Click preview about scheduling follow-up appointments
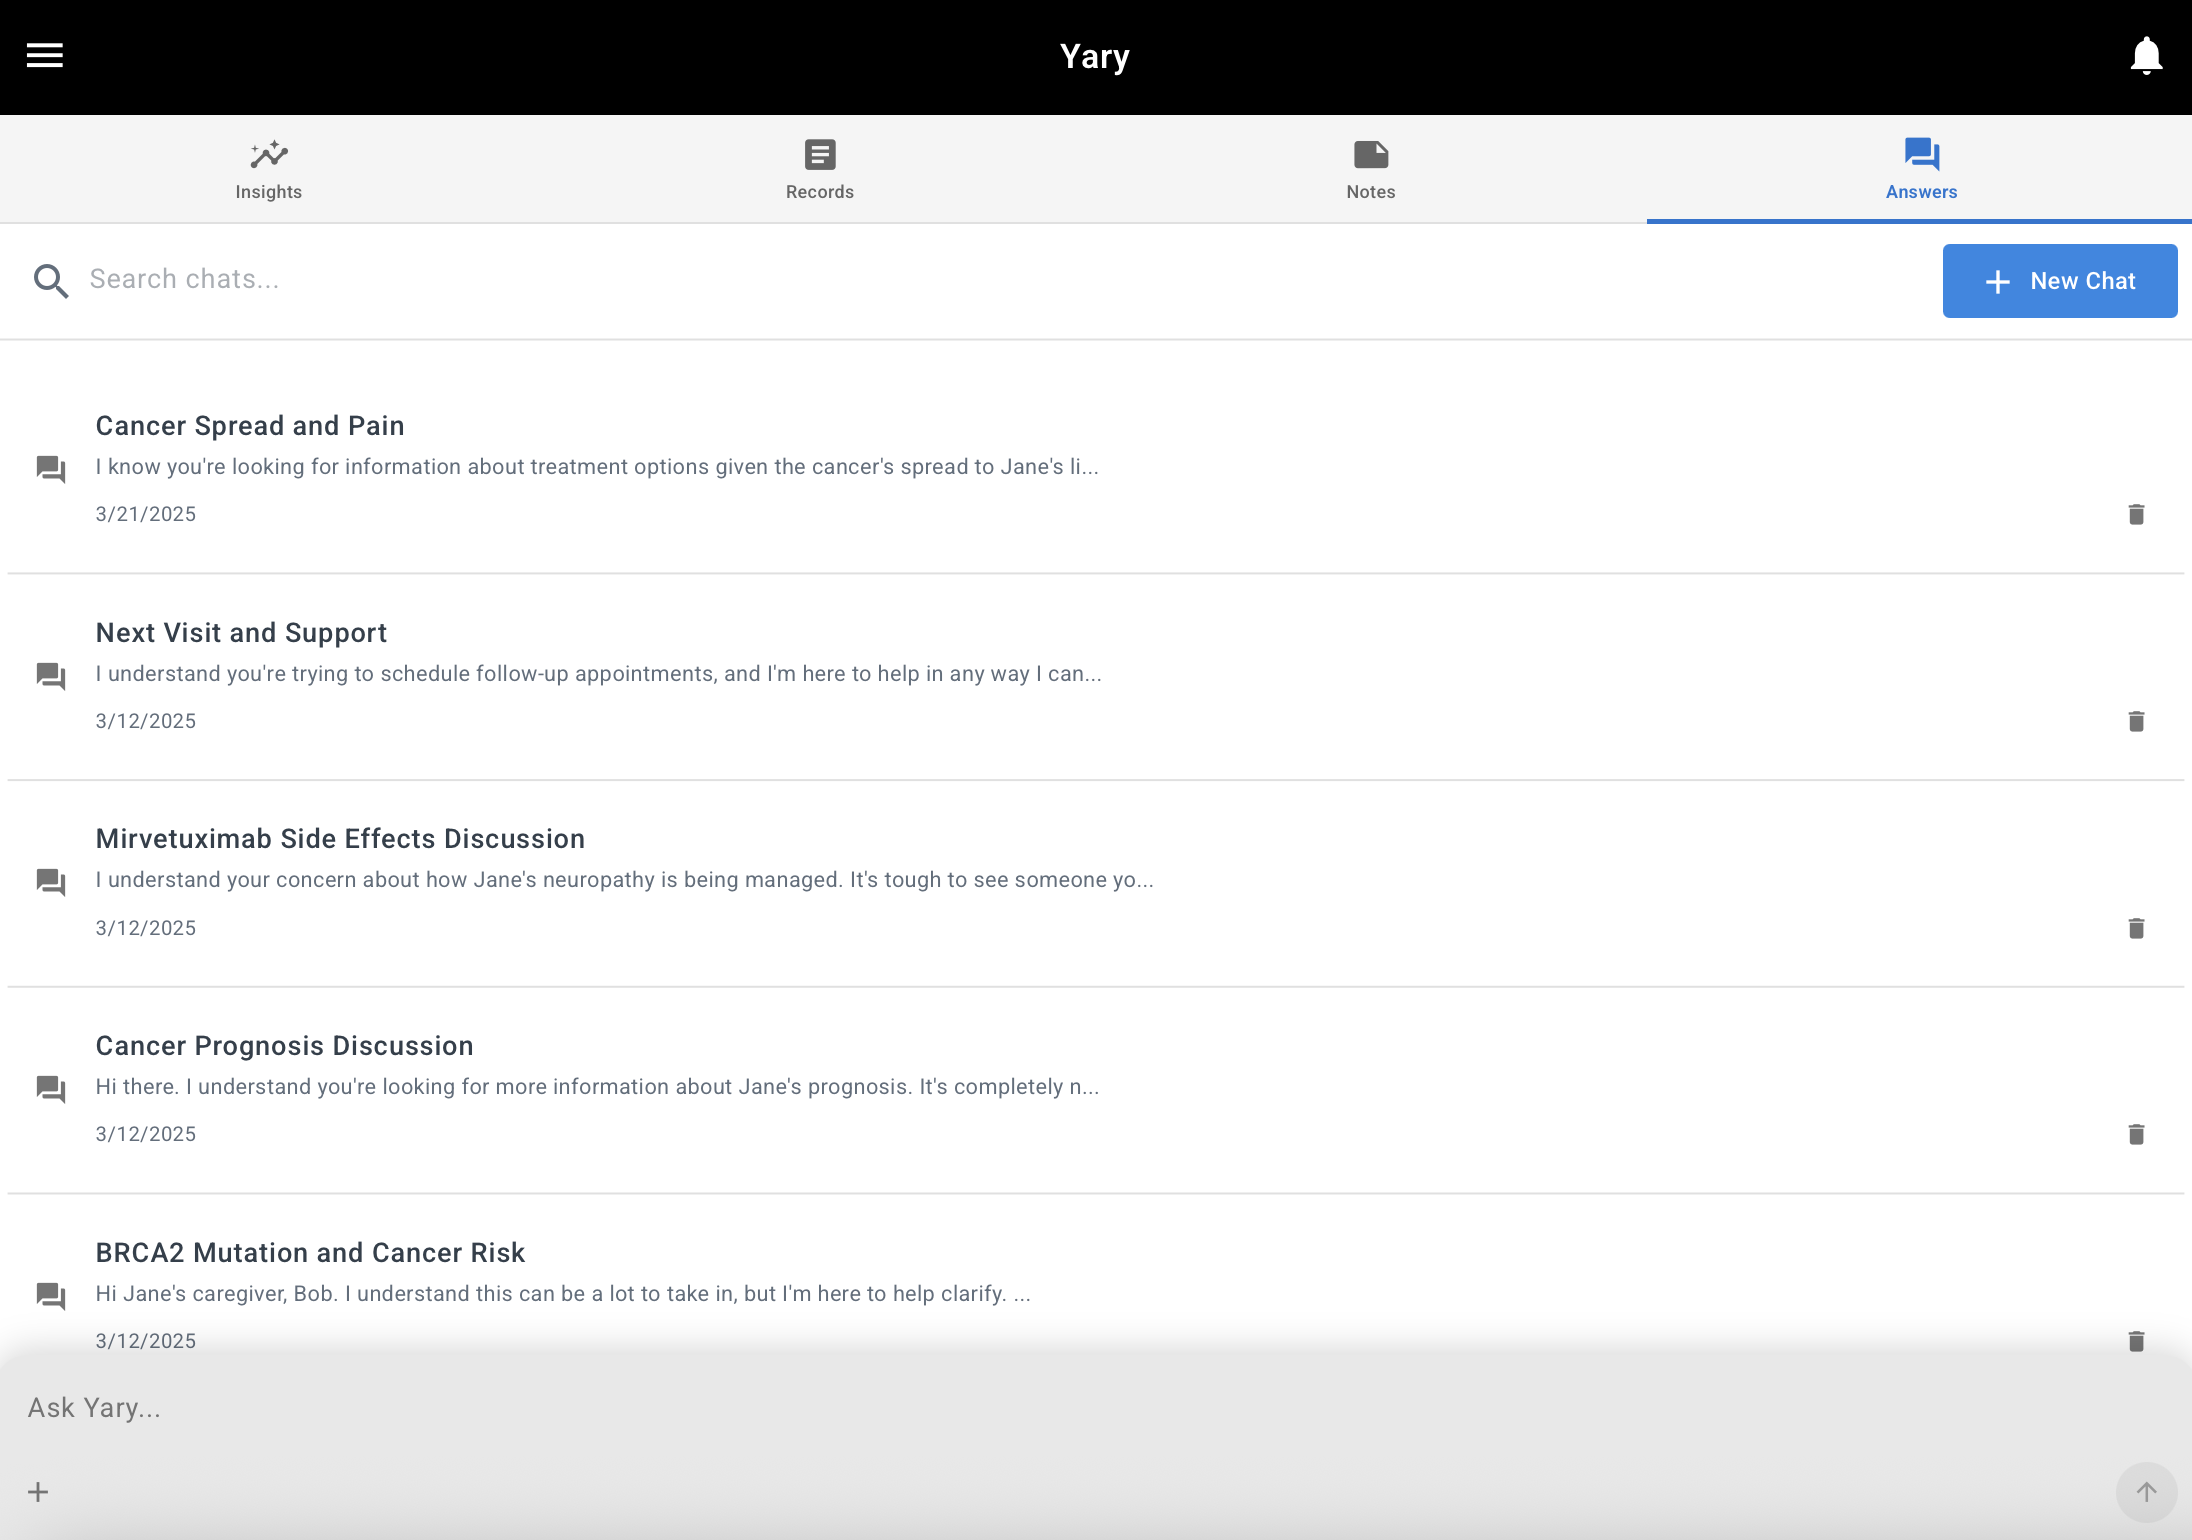2192x1540 pixels. point(598,674)
